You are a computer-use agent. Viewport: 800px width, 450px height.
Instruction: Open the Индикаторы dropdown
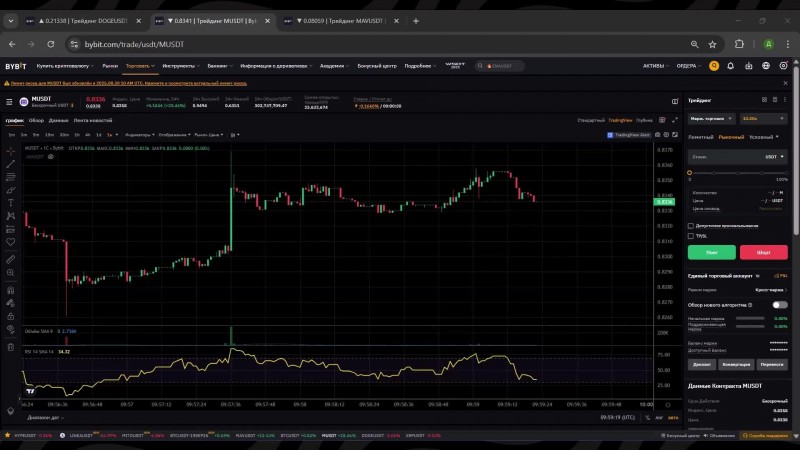[x=138, y=134]
